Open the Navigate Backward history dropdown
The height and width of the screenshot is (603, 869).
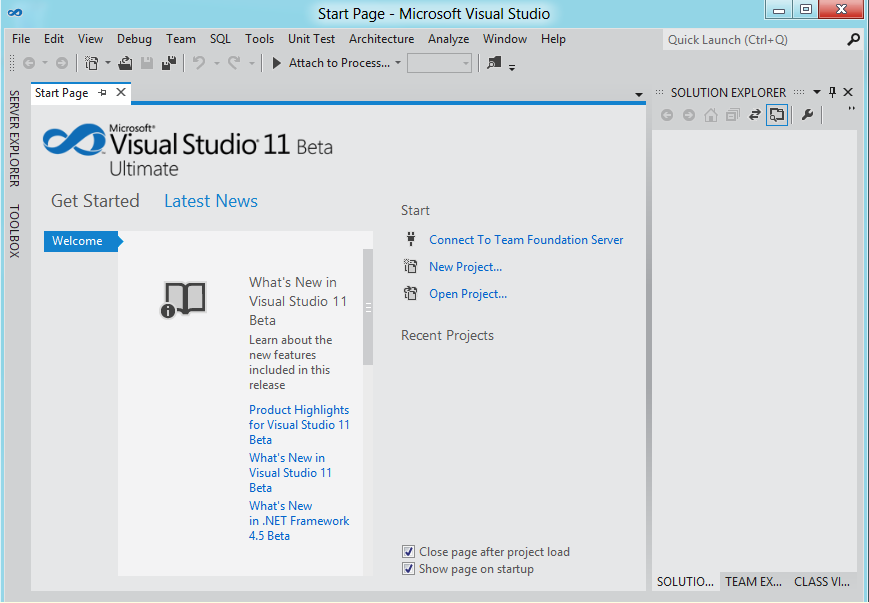pyautogui.click(x=45, y=63)
